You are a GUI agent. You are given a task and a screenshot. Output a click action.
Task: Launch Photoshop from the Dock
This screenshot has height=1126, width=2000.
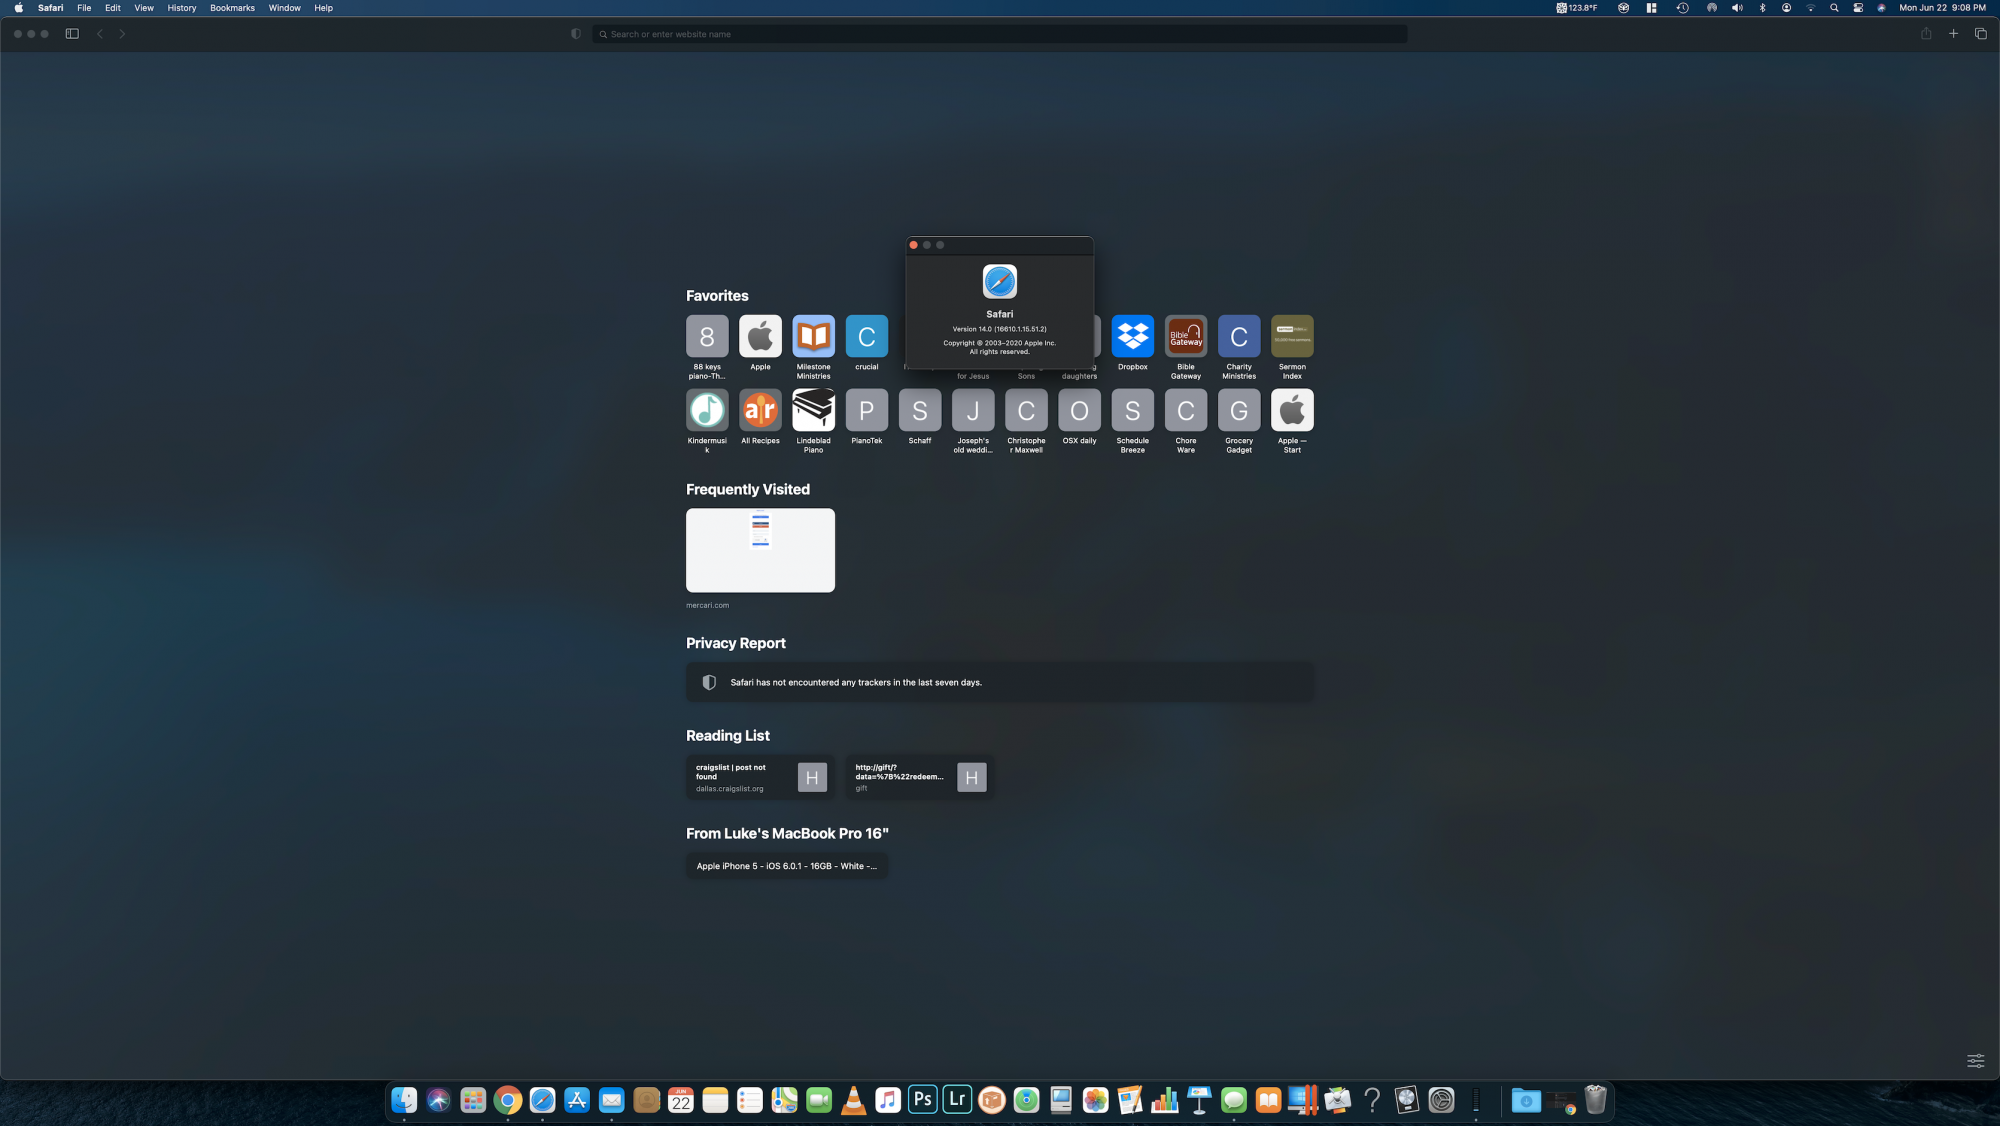(x=923, y=1100)
